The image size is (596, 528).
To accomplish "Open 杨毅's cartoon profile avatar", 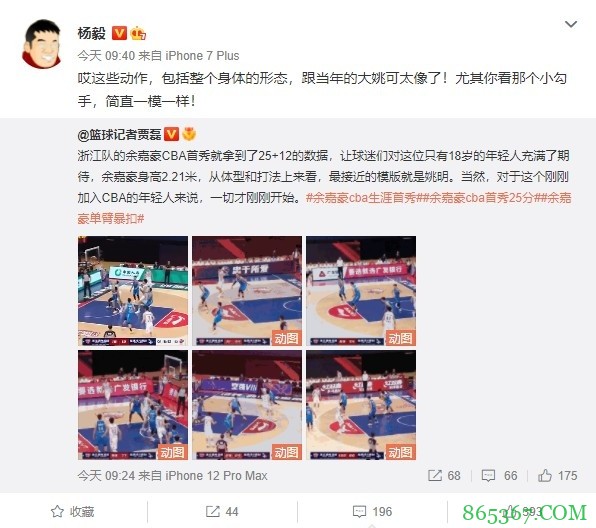I will (42, 44).
